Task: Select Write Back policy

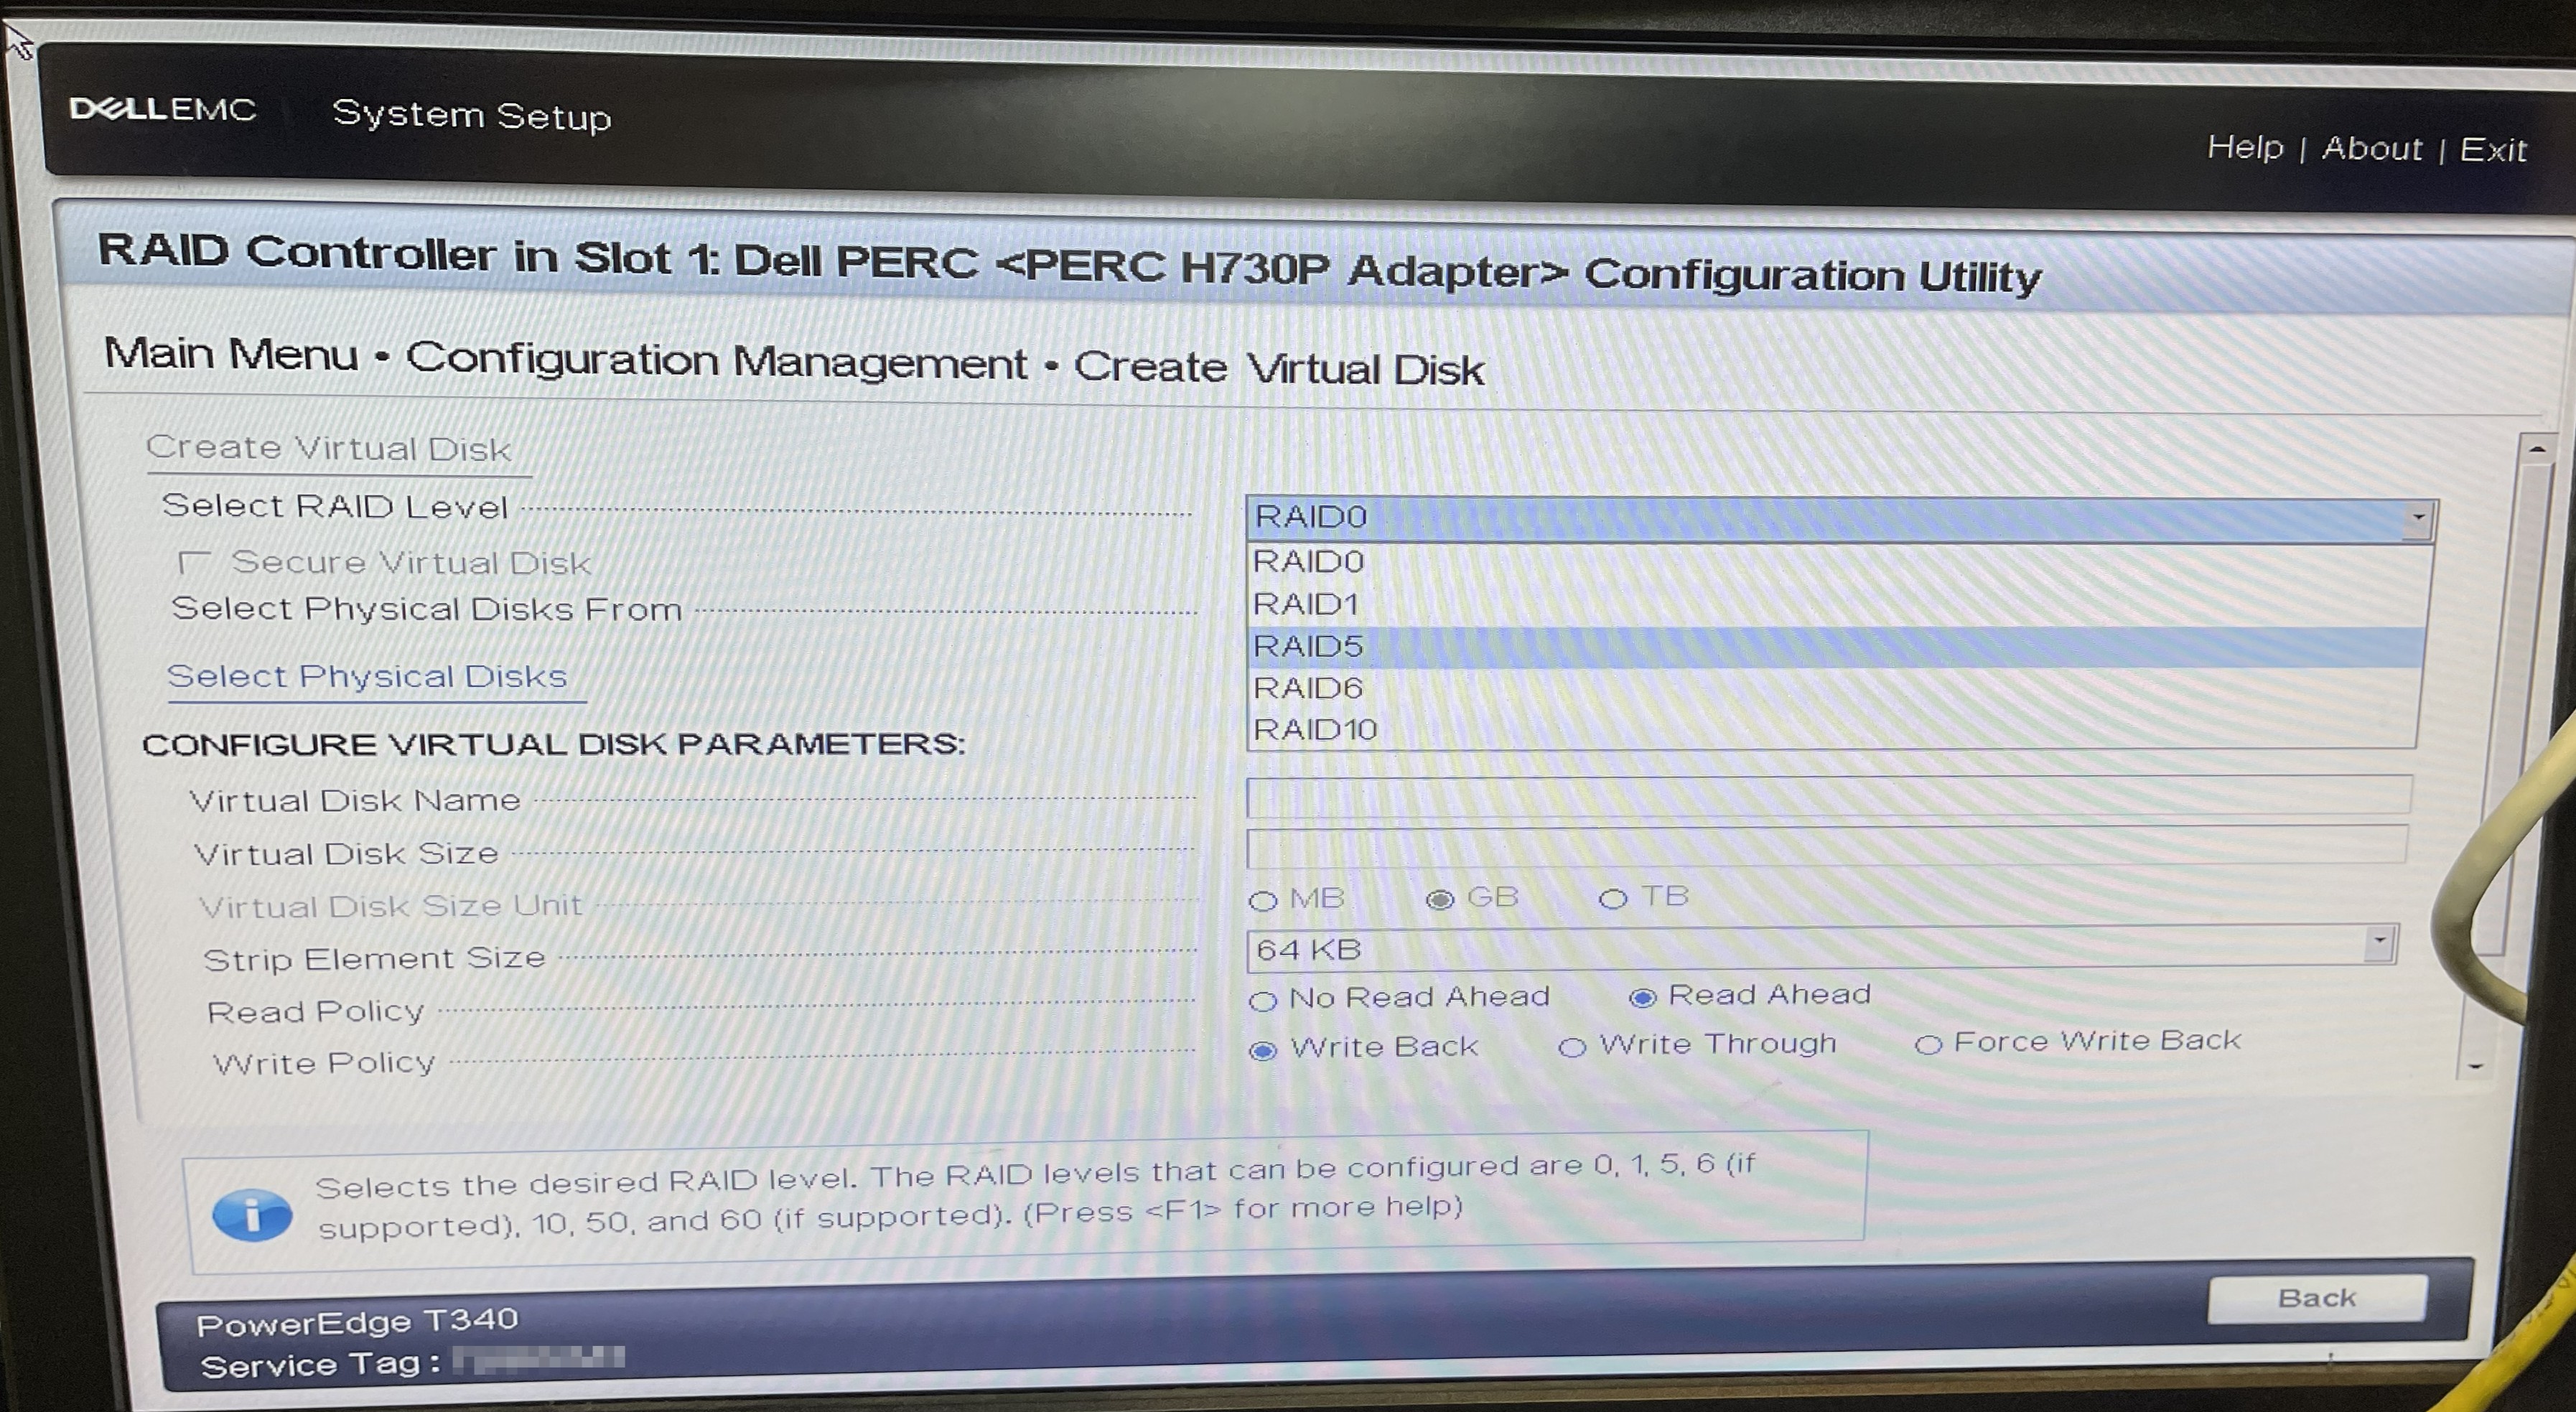Action: click(1263, 1051)
